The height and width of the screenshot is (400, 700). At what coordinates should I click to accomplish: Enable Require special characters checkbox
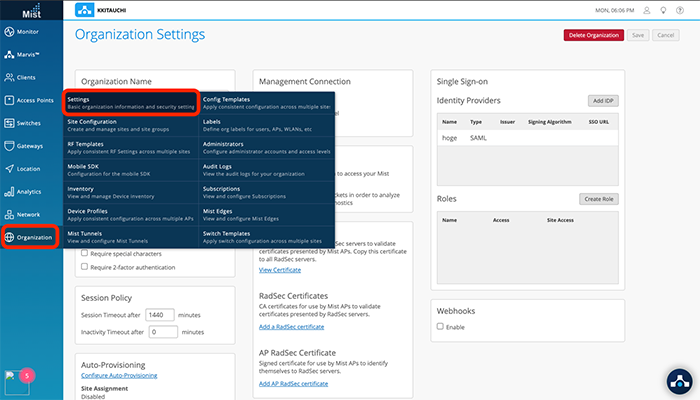pyautogui.click(x=84, y=254)
